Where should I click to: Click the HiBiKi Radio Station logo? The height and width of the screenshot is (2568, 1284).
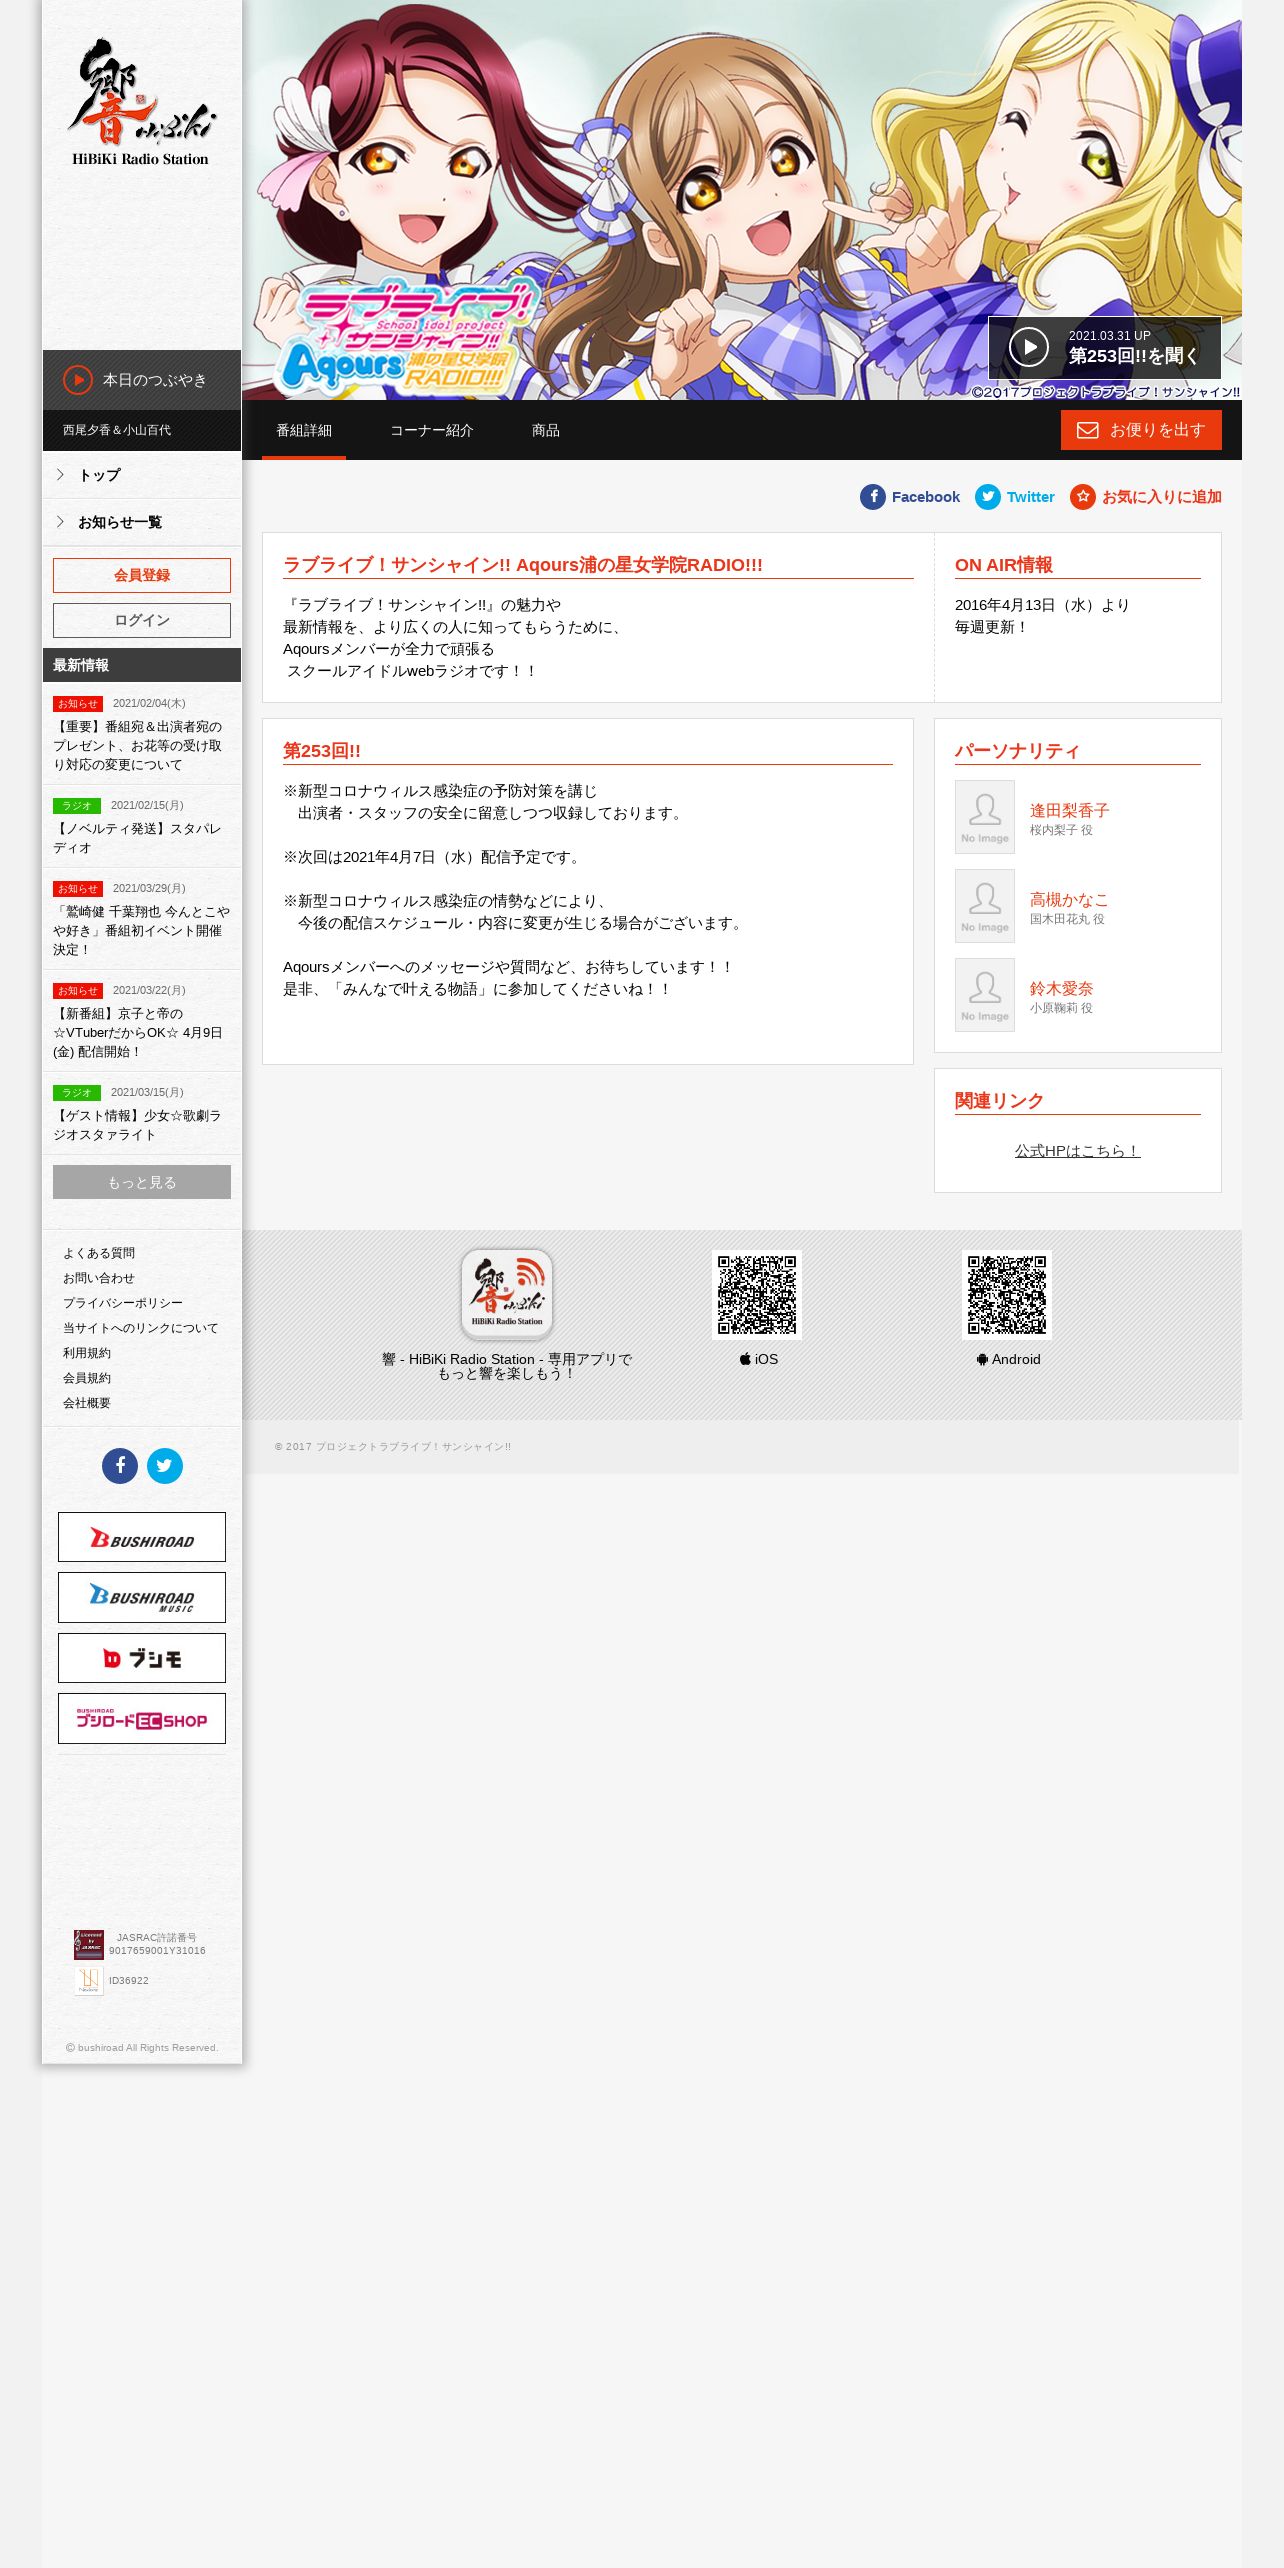coord(141,102)
